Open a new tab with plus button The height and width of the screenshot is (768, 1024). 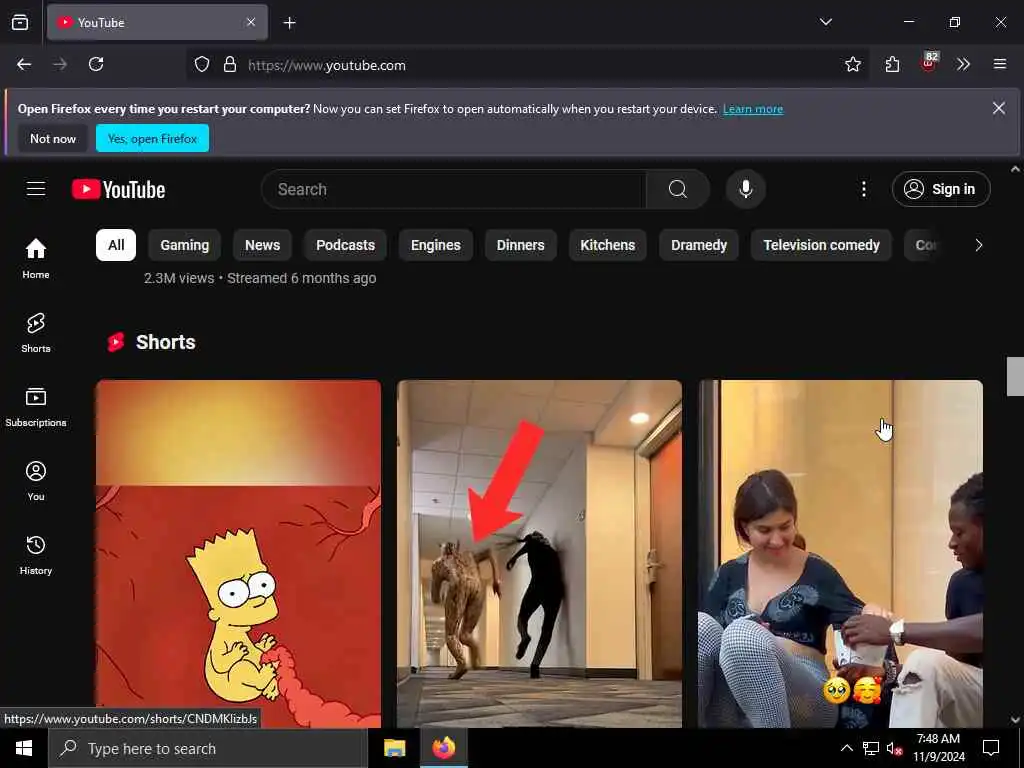tap(289, 23)
